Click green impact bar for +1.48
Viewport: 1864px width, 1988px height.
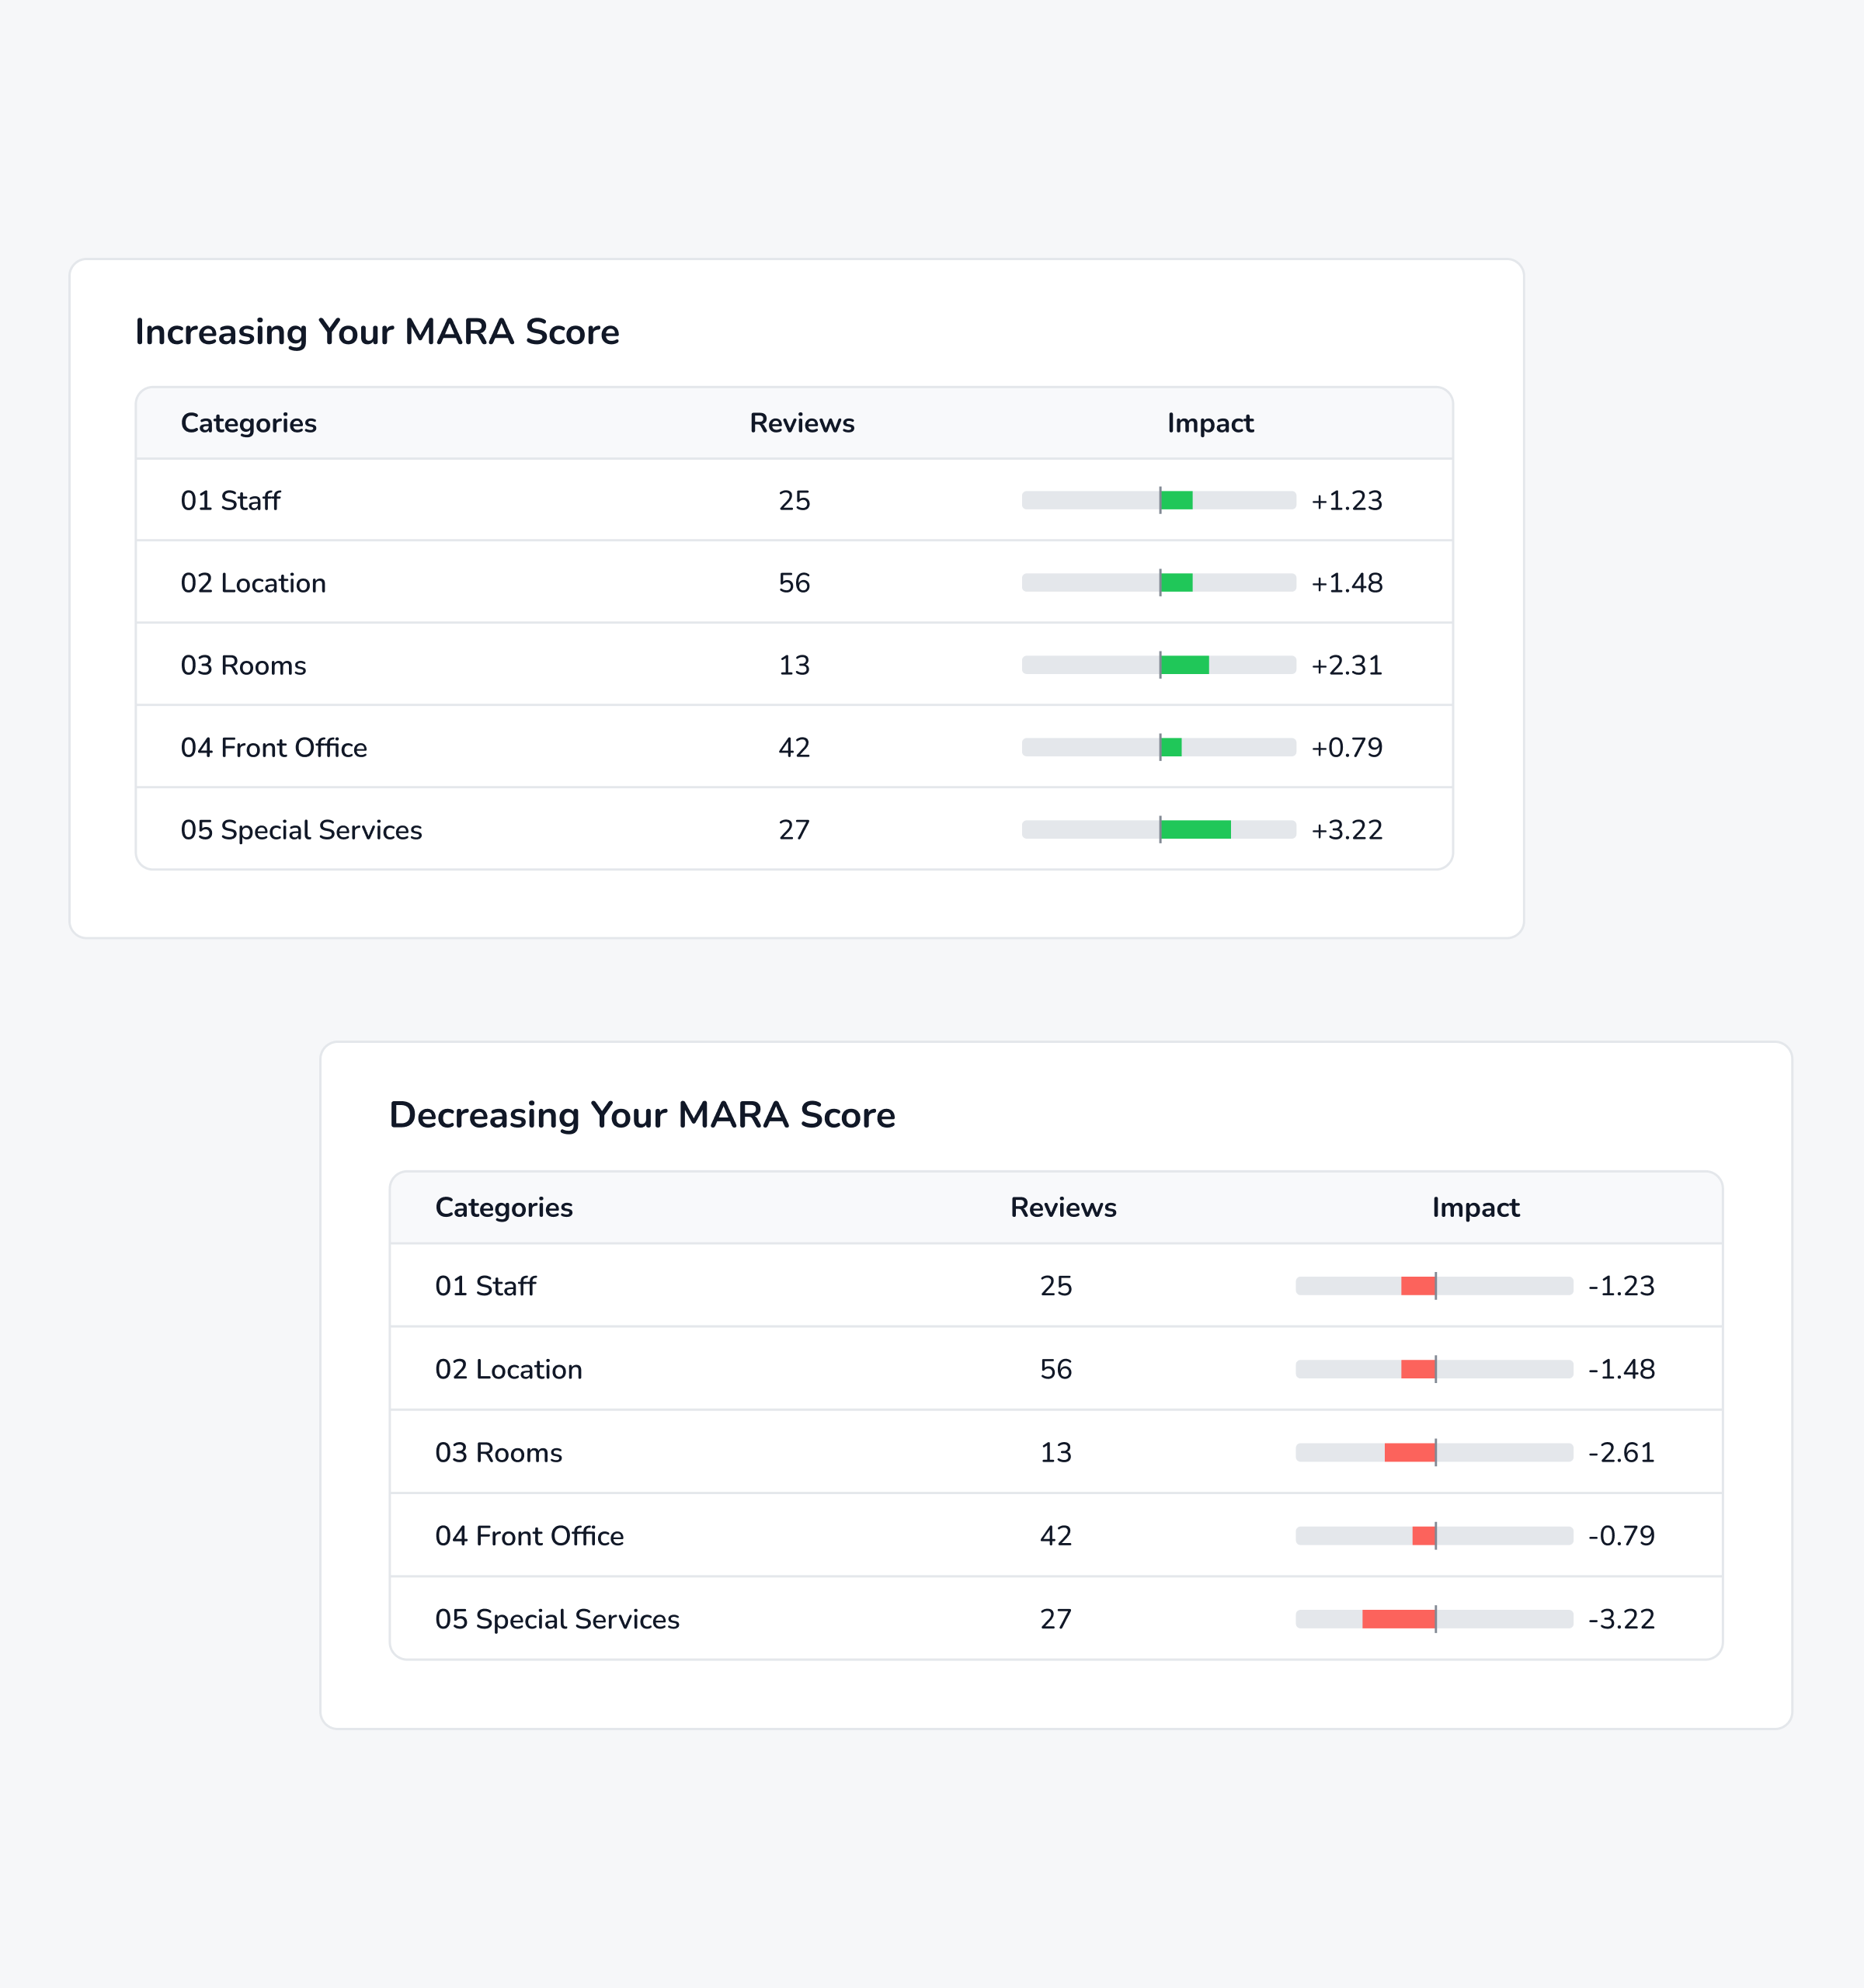click(1177, 583)
